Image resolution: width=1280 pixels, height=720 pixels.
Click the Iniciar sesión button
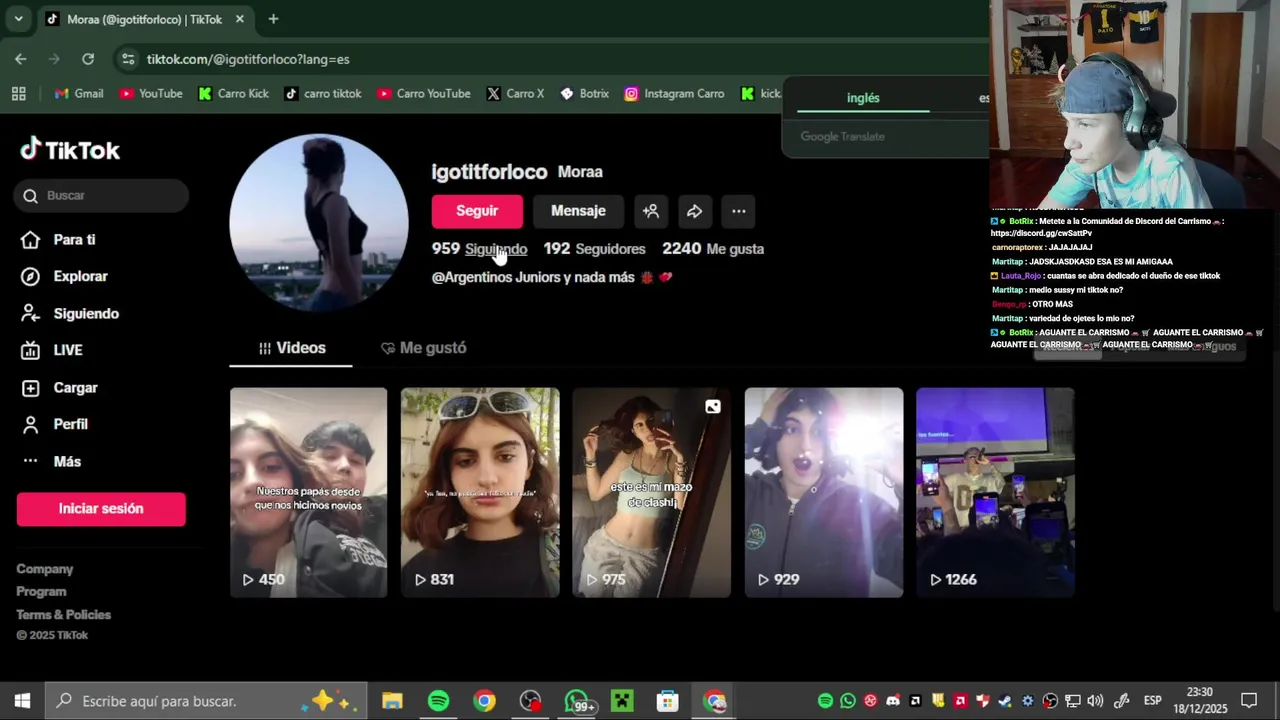pyautogui.click(x=101, y=508)
